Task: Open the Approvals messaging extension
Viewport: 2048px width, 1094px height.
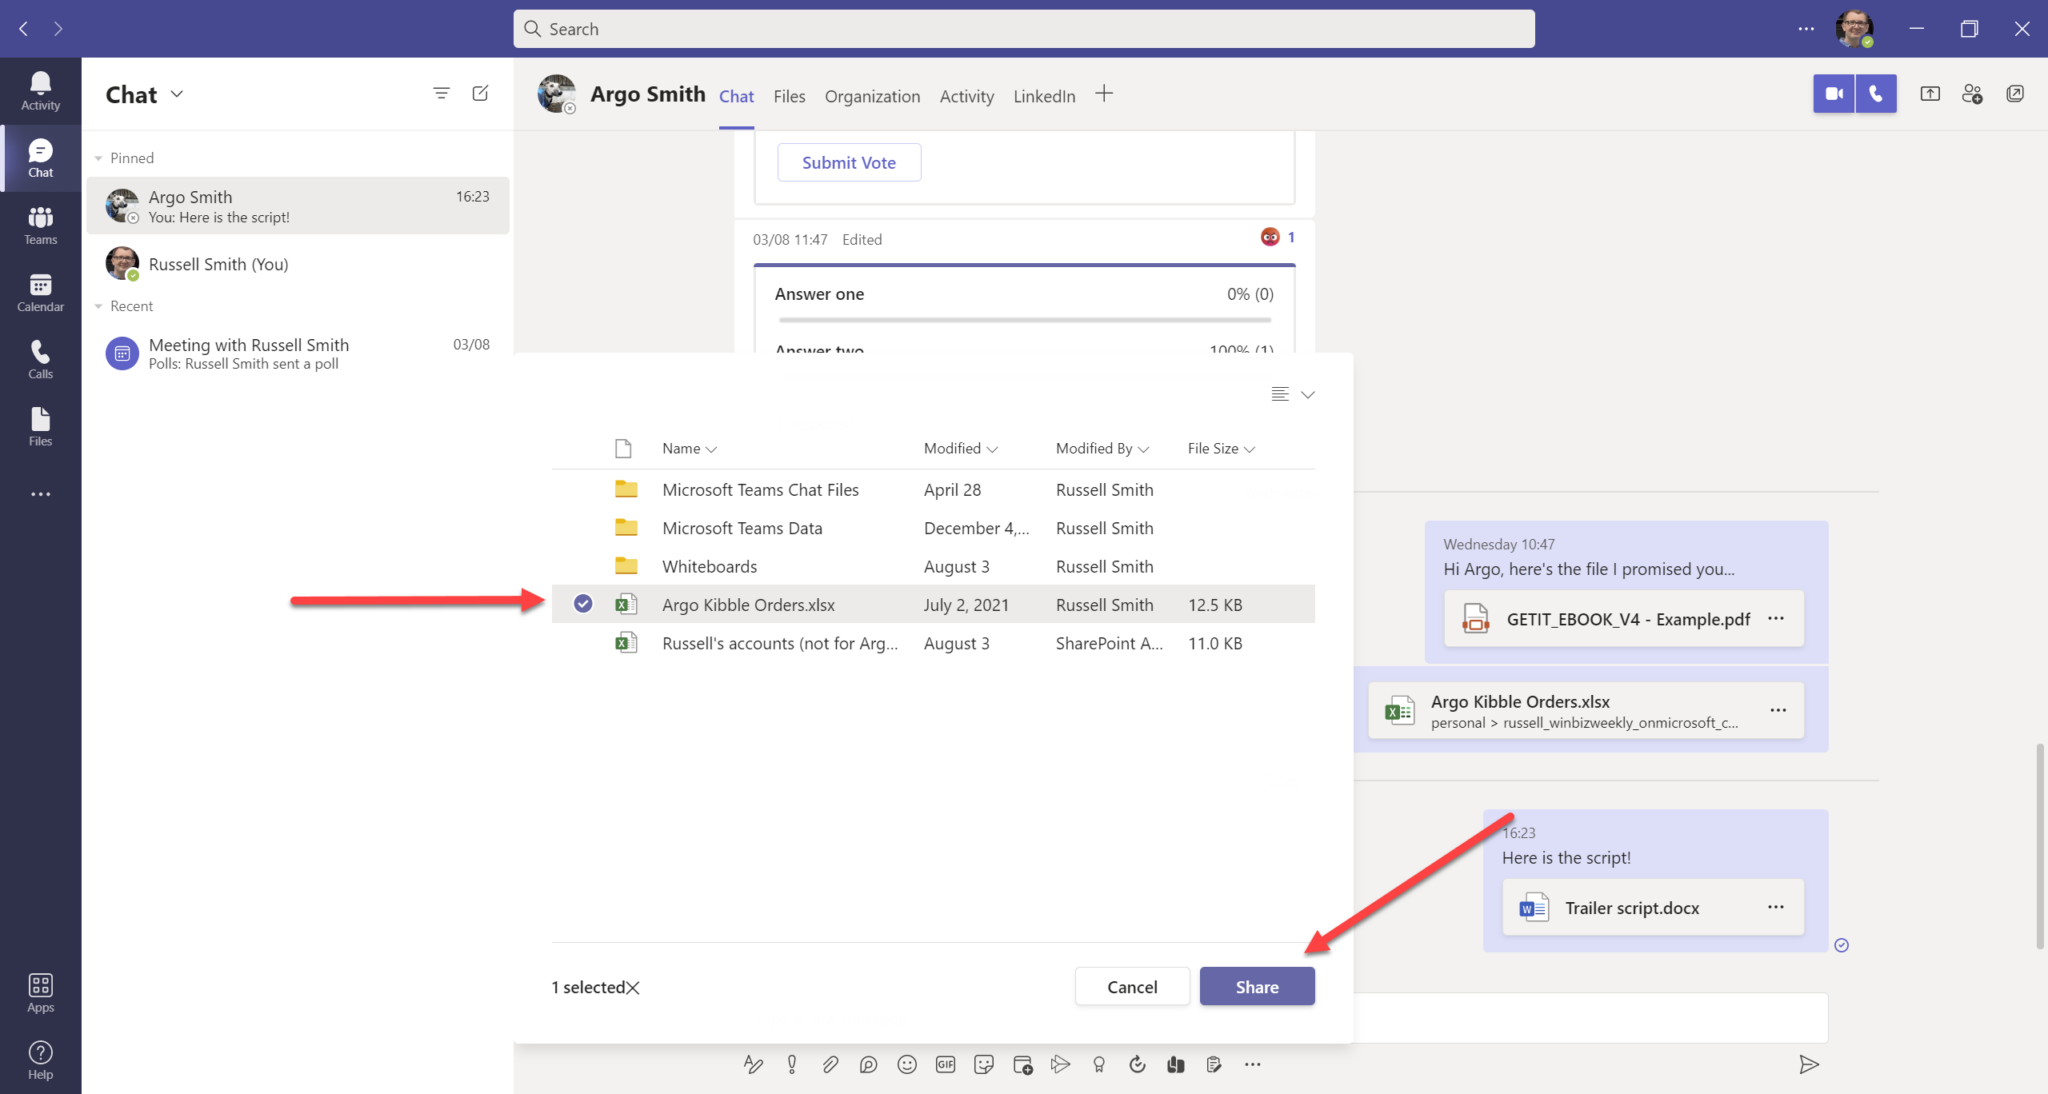Action: click(x=1137, y=1065)
